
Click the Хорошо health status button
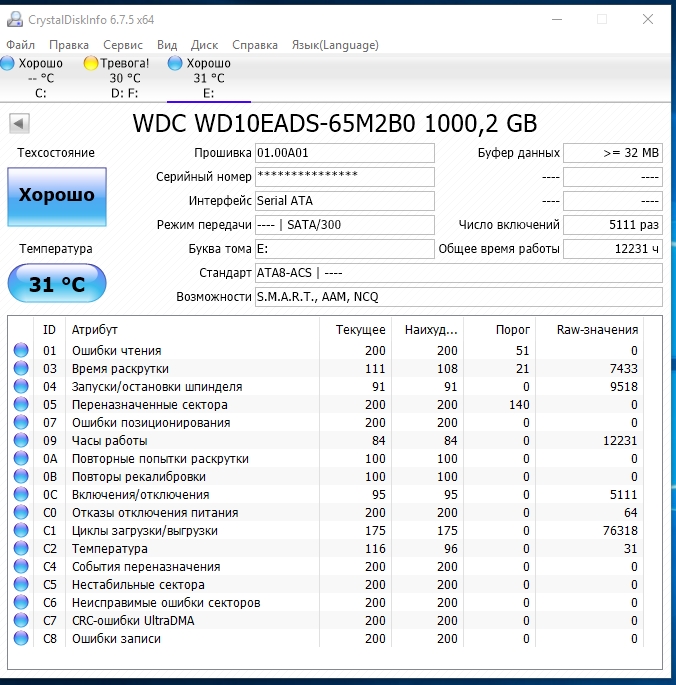click(56, 196)
